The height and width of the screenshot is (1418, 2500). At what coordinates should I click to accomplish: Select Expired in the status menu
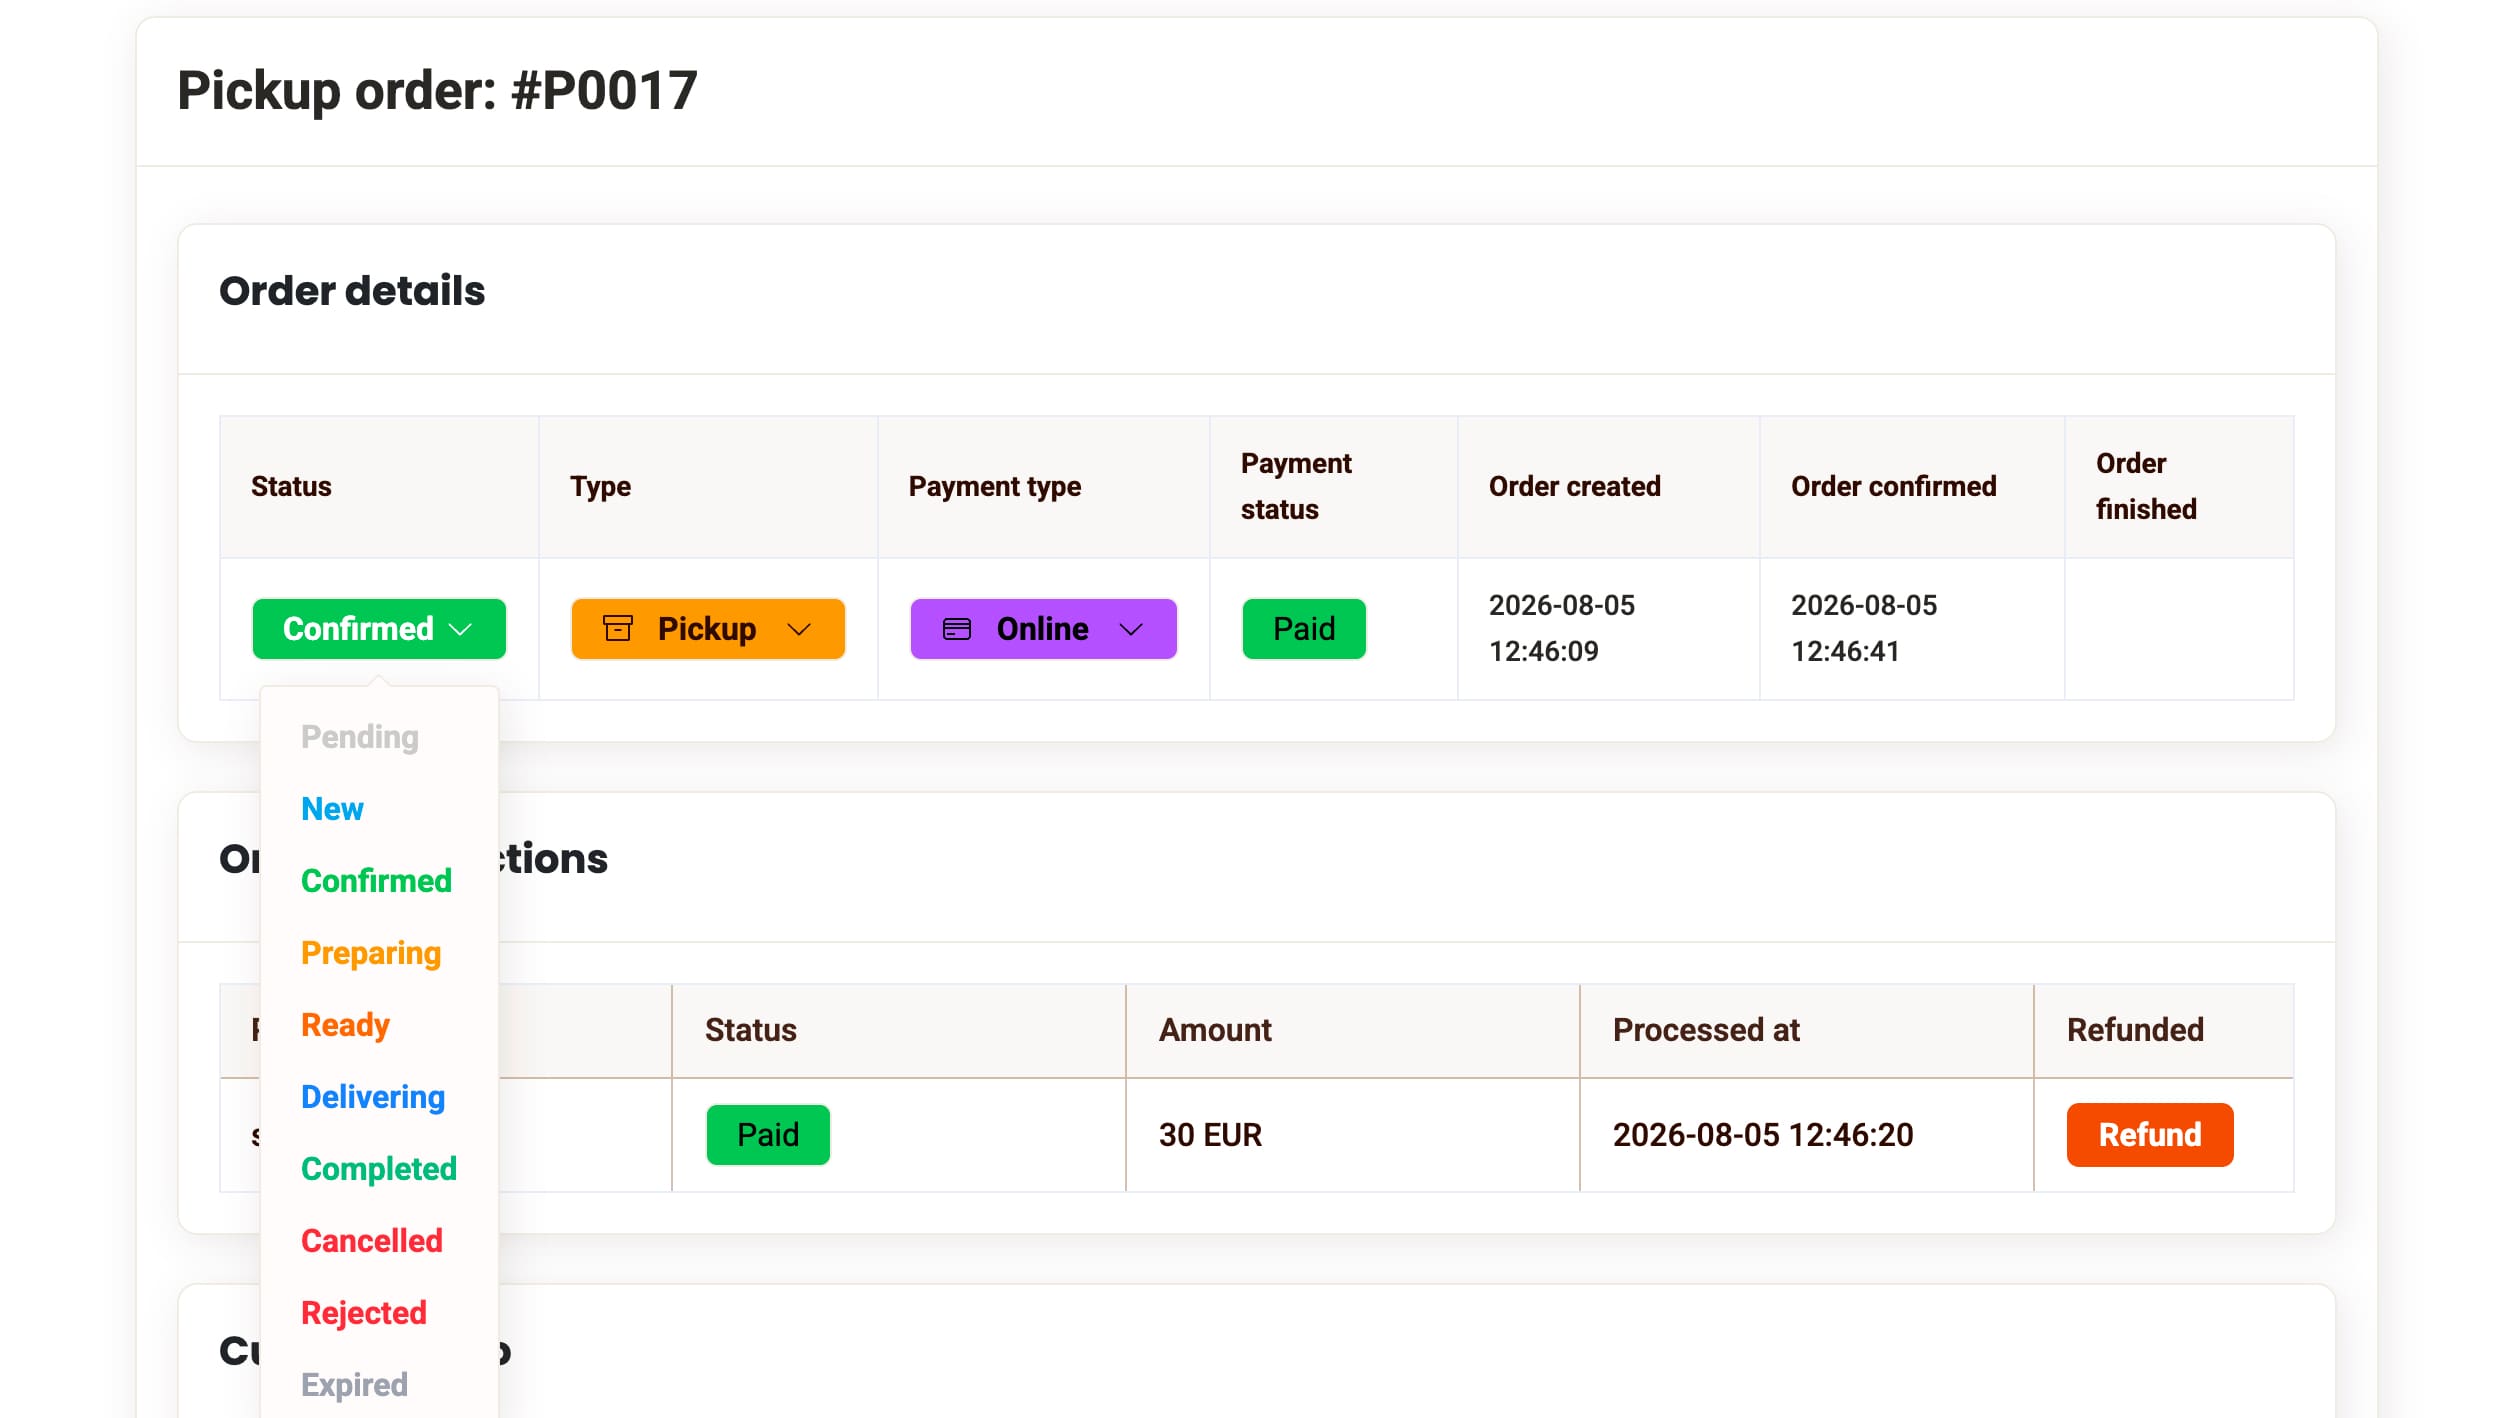pos(354,1385)
